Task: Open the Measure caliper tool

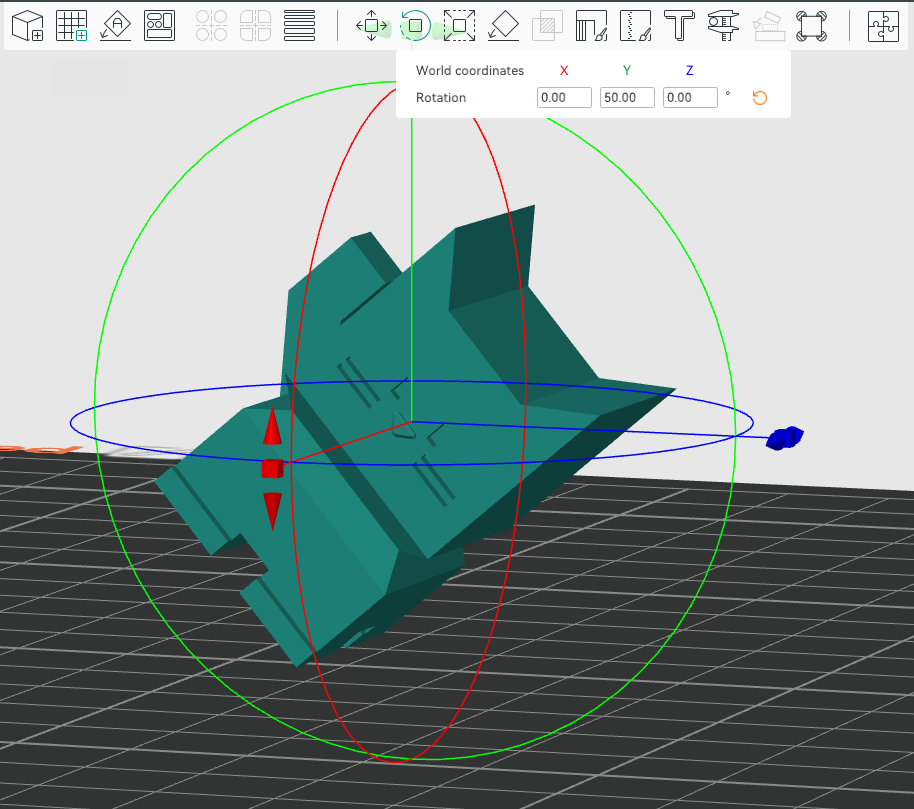Action: [x=723, y=26]
